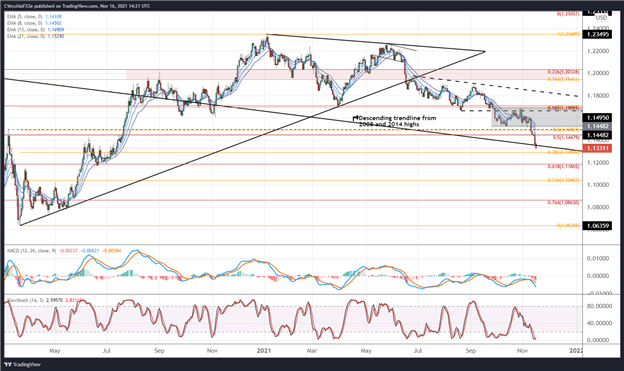Image resolution: width=624 pixels, height=371 pixels.
Task: Select the EMA (21, close, 0) legend
Action: 35,36
